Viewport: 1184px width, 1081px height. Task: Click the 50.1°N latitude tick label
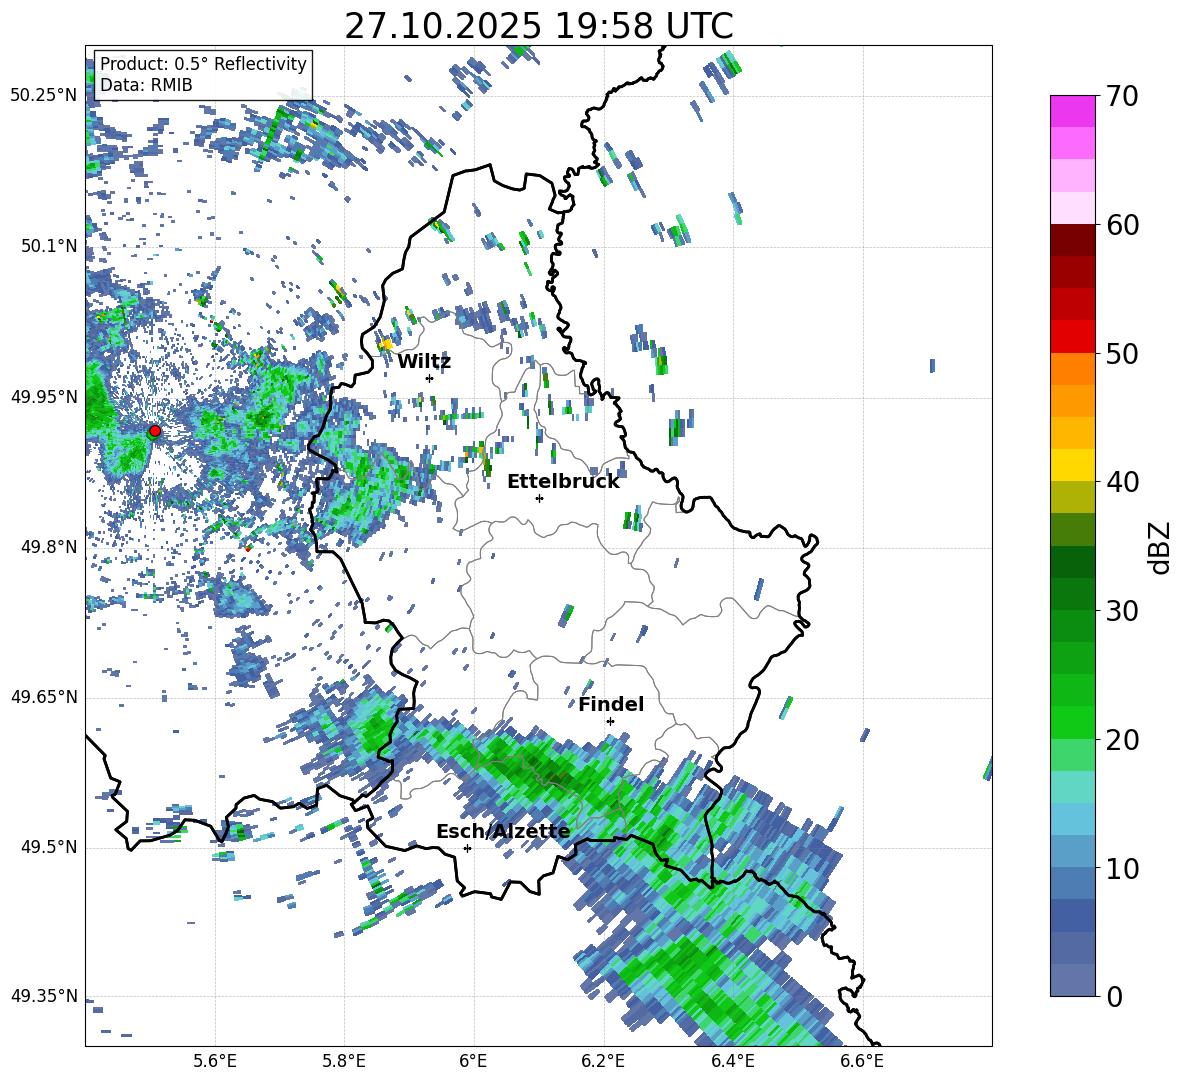tap(50, 246)
